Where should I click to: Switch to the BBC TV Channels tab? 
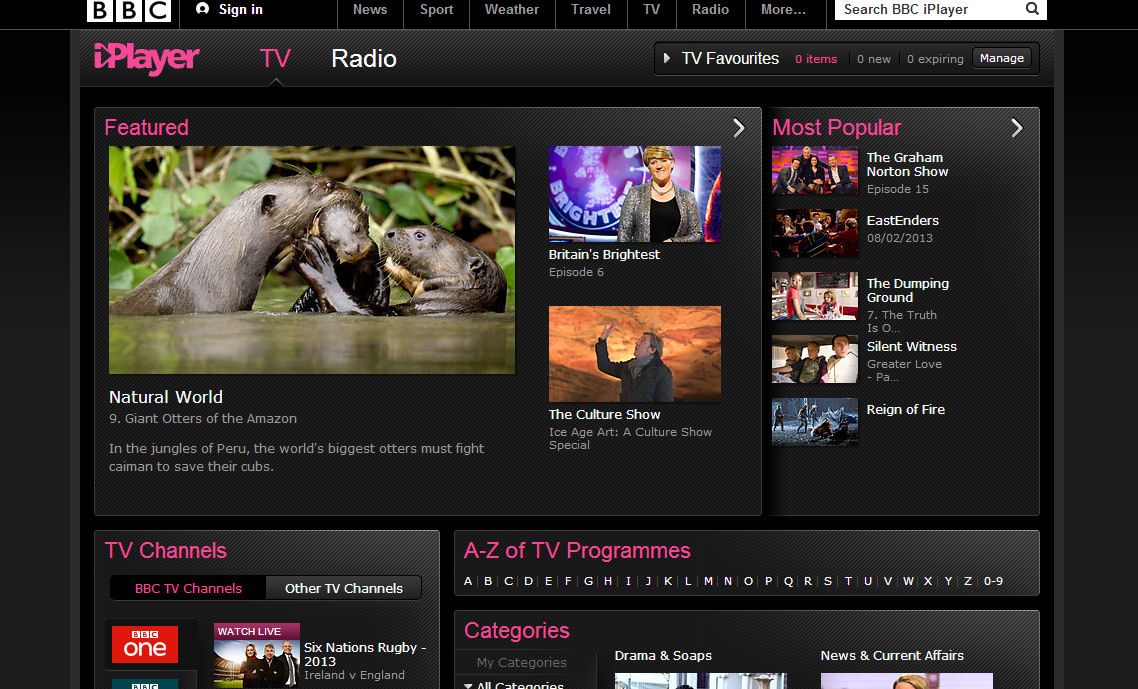[x=187, y=588]
